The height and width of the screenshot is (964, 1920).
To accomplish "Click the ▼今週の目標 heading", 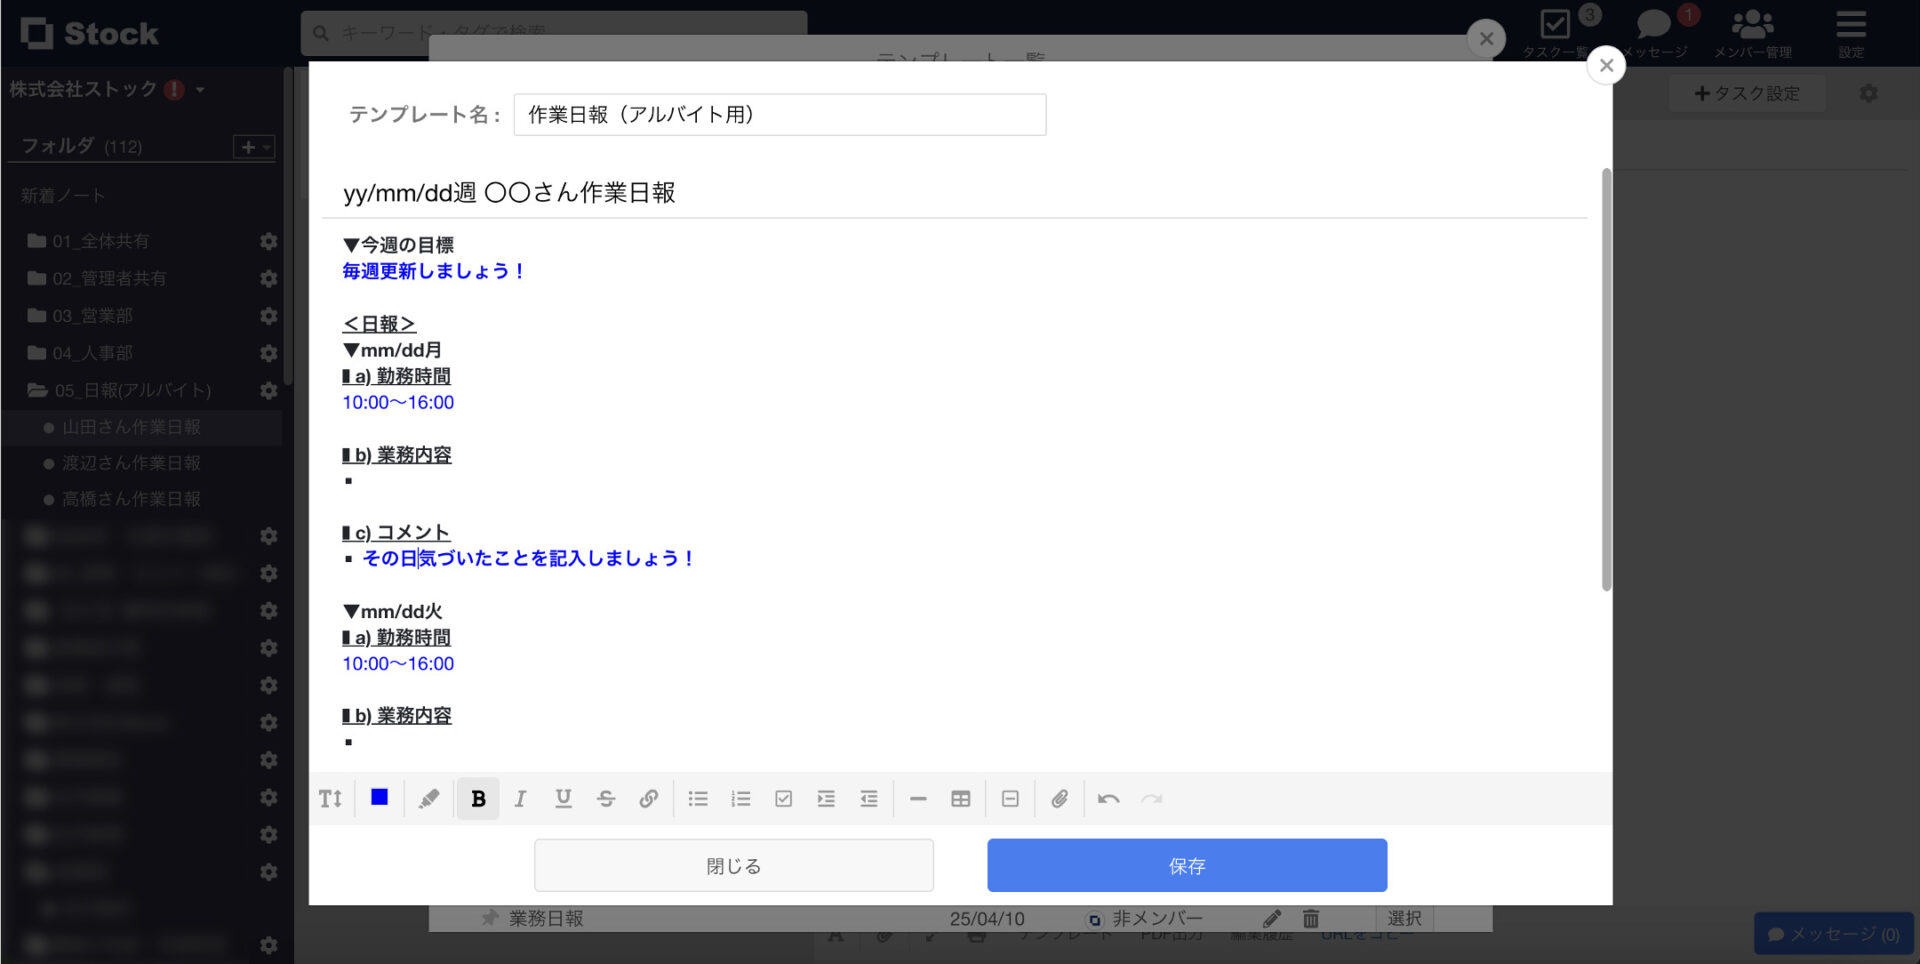I will click(x=398, y=245).
